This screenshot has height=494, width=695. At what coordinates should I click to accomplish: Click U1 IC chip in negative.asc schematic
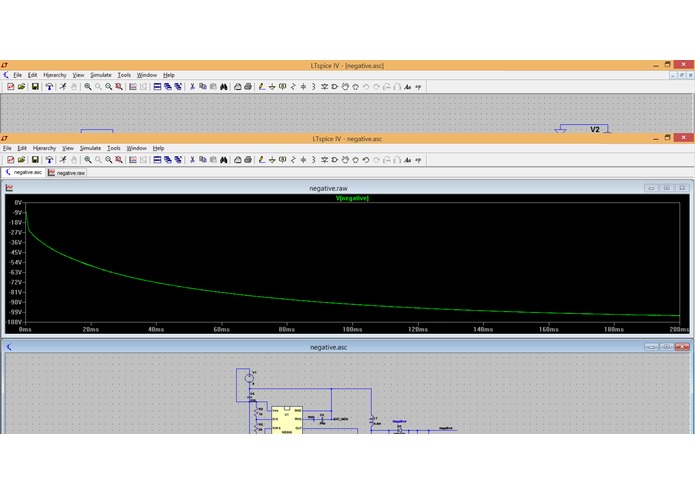[287, 420]
